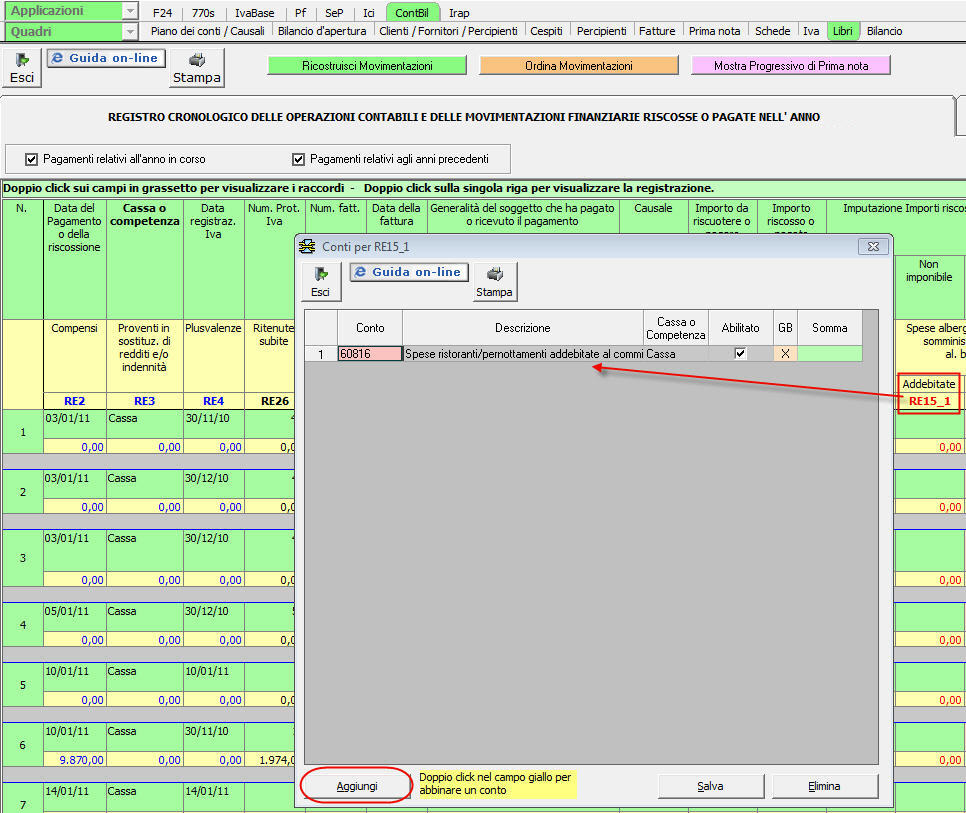Switch to F24 tab

163,13
